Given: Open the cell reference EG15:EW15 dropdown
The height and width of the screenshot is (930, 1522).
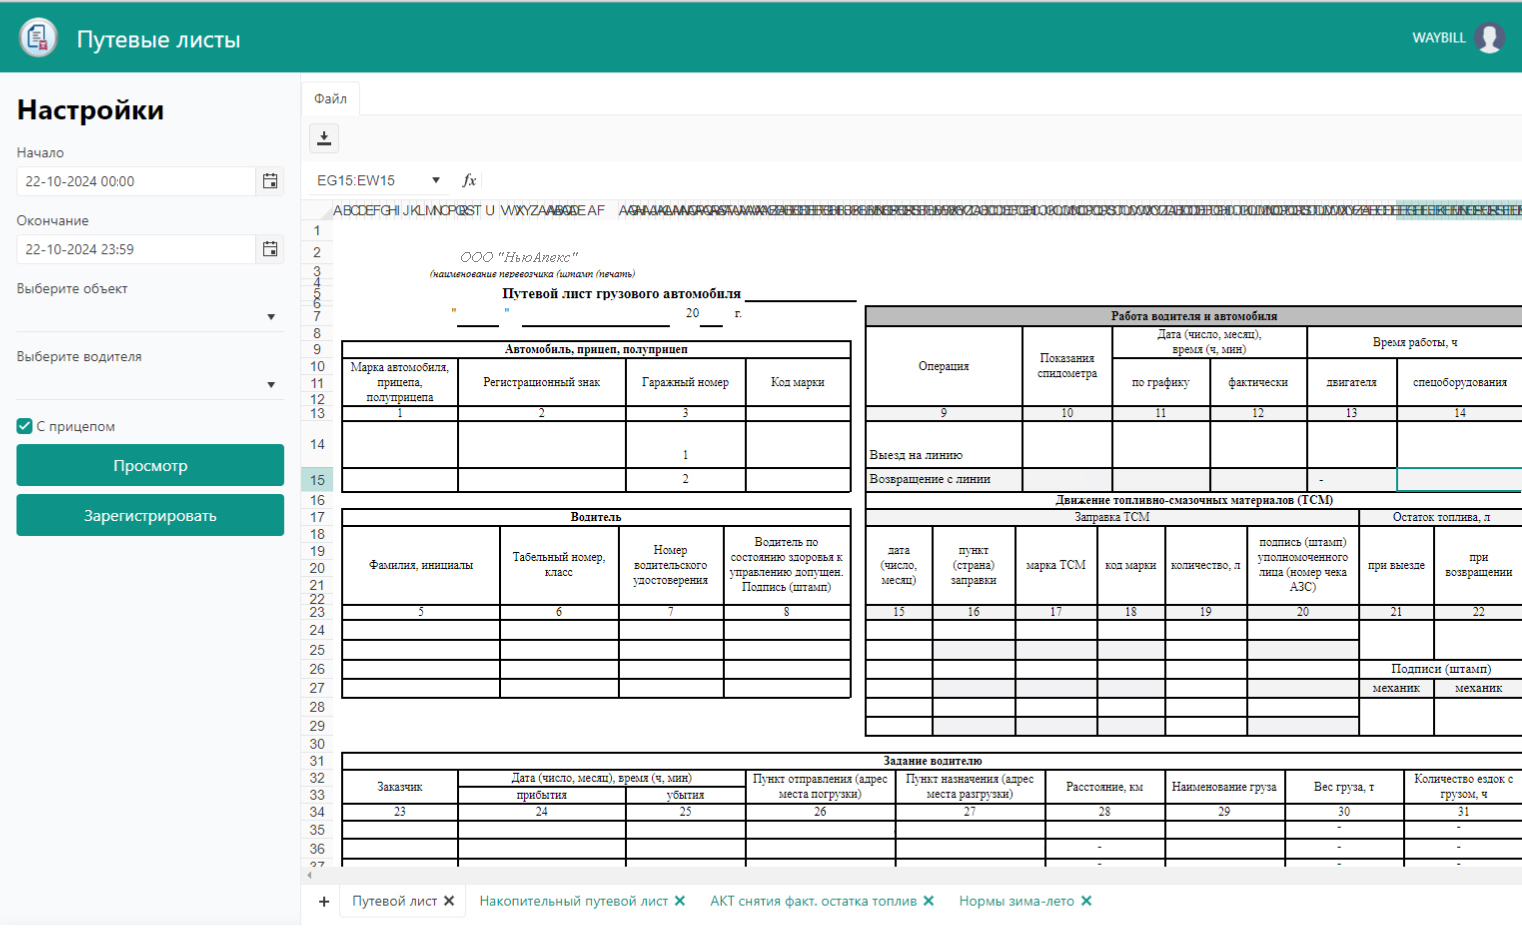Looking at the screenshot, I should (436, 180).
